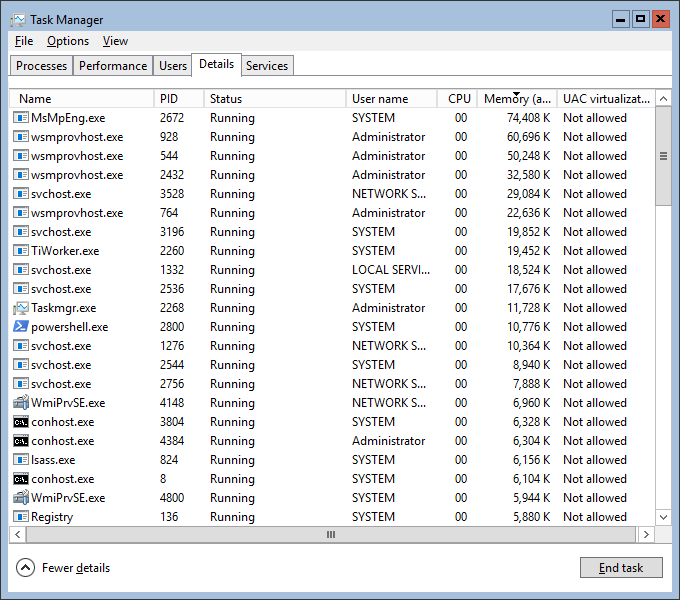Click icon of WmiPrvSE.exe PID 4800
The width and height of the screenshot is (680, 600).
pyautogui.click(x=20, y=498)
